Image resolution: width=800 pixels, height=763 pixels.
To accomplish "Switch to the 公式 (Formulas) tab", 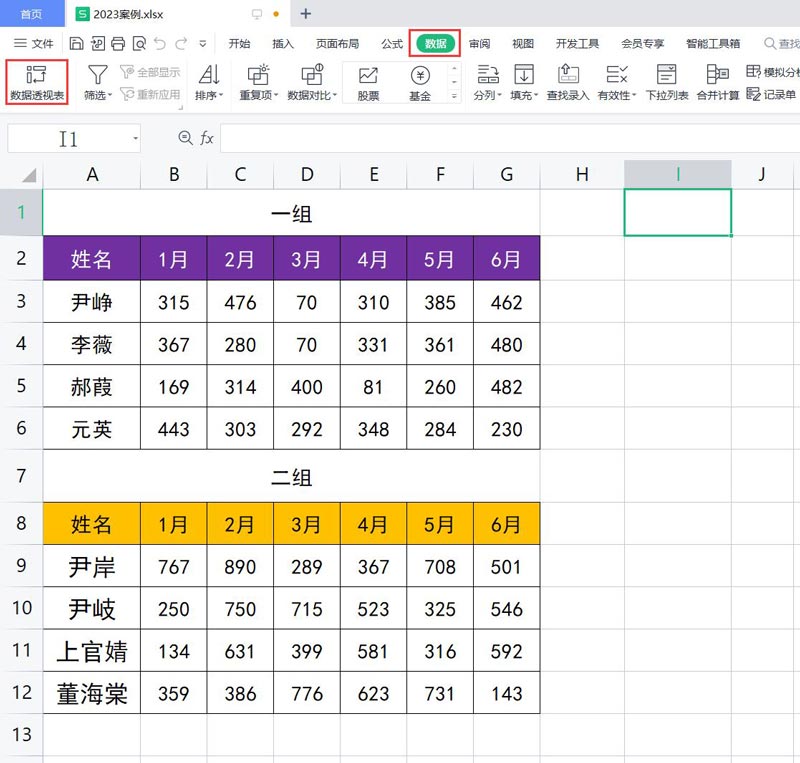I will click(x=392, y=43).
